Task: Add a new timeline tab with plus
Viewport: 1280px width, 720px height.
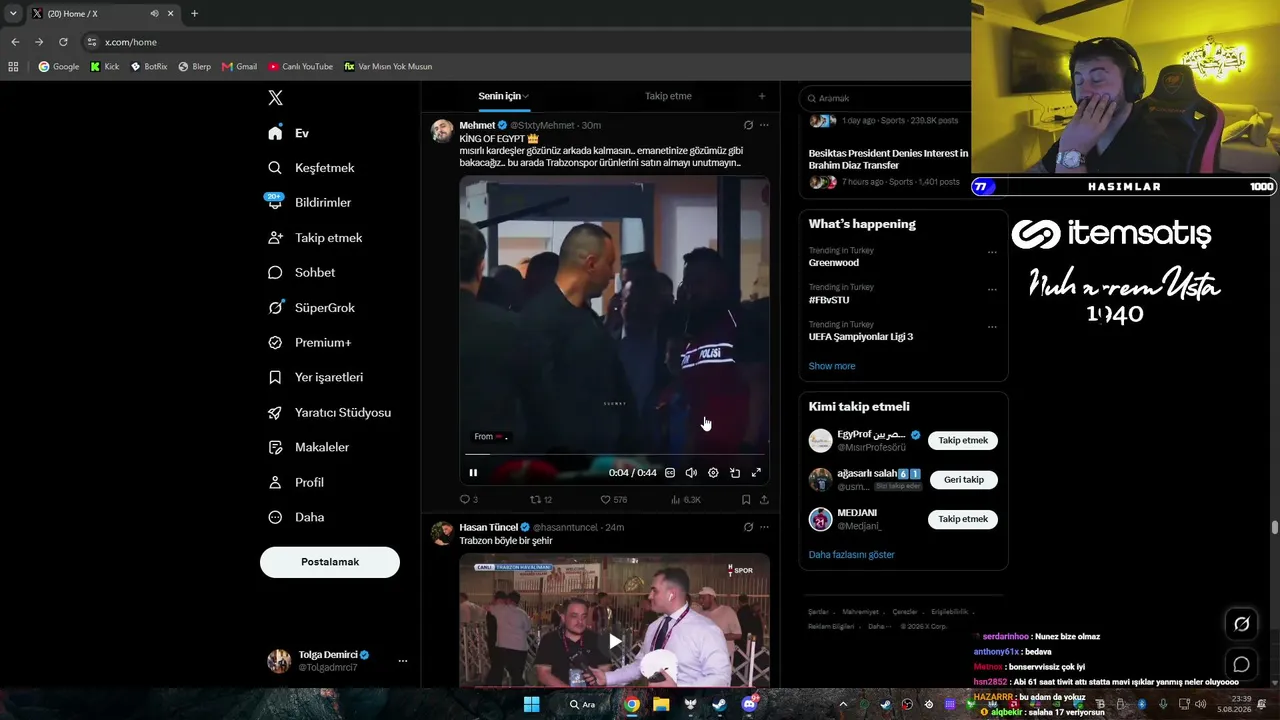Action: 762,96
